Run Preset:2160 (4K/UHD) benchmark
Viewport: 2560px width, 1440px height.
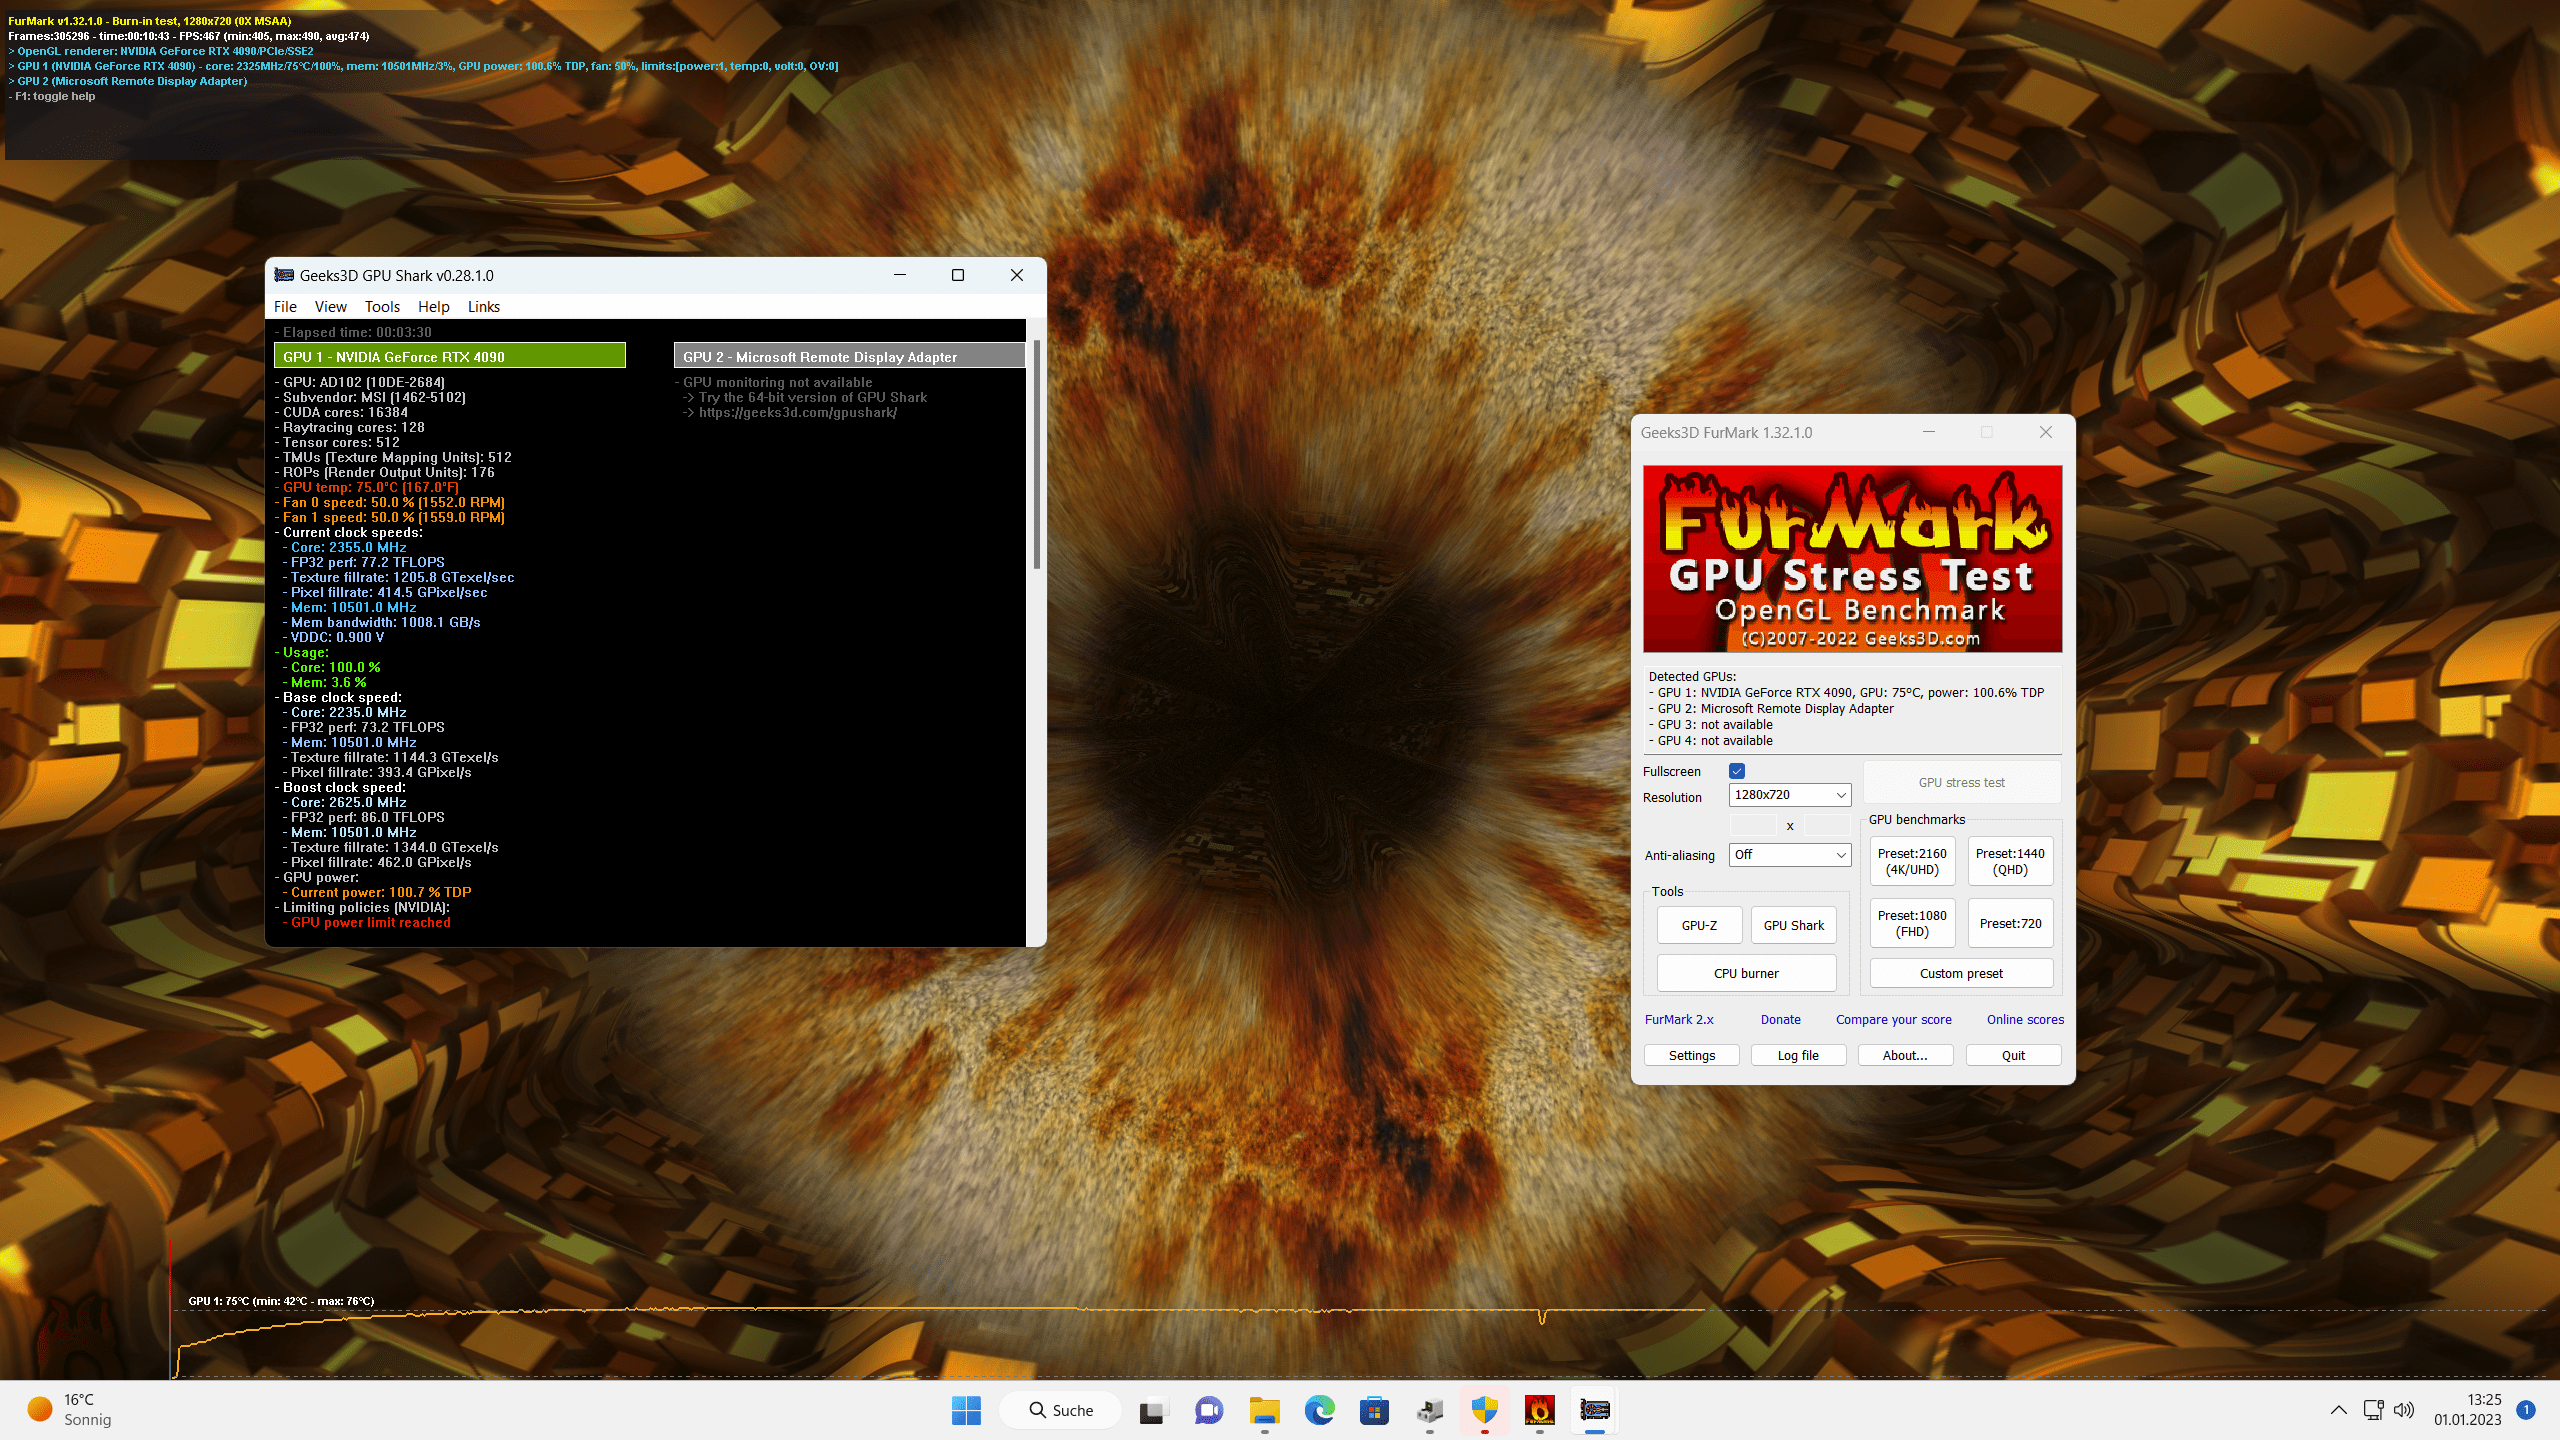tap(1912, 861)
